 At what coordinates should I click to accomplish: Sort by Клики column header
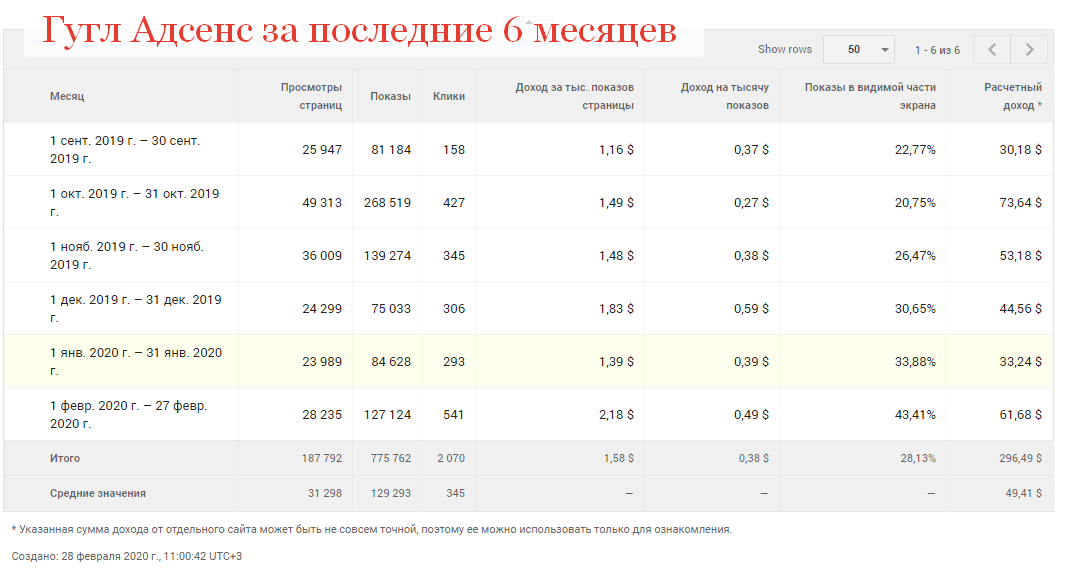click(x=449, y=96)
